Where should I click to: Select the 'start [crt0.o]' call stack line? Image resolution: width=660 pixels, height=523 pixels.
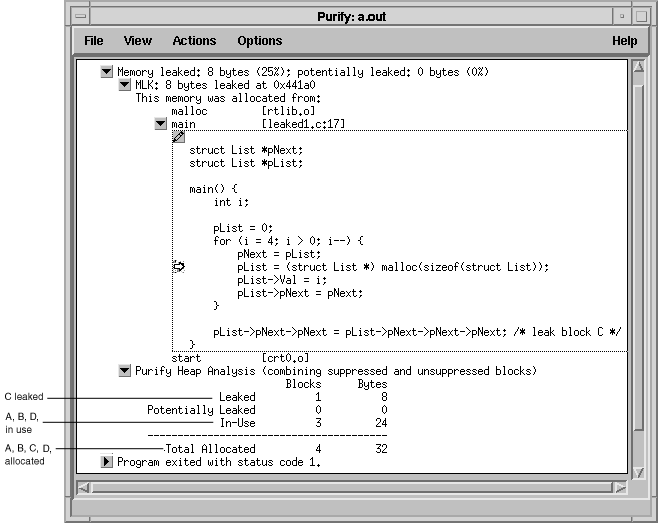pos(240,358)
